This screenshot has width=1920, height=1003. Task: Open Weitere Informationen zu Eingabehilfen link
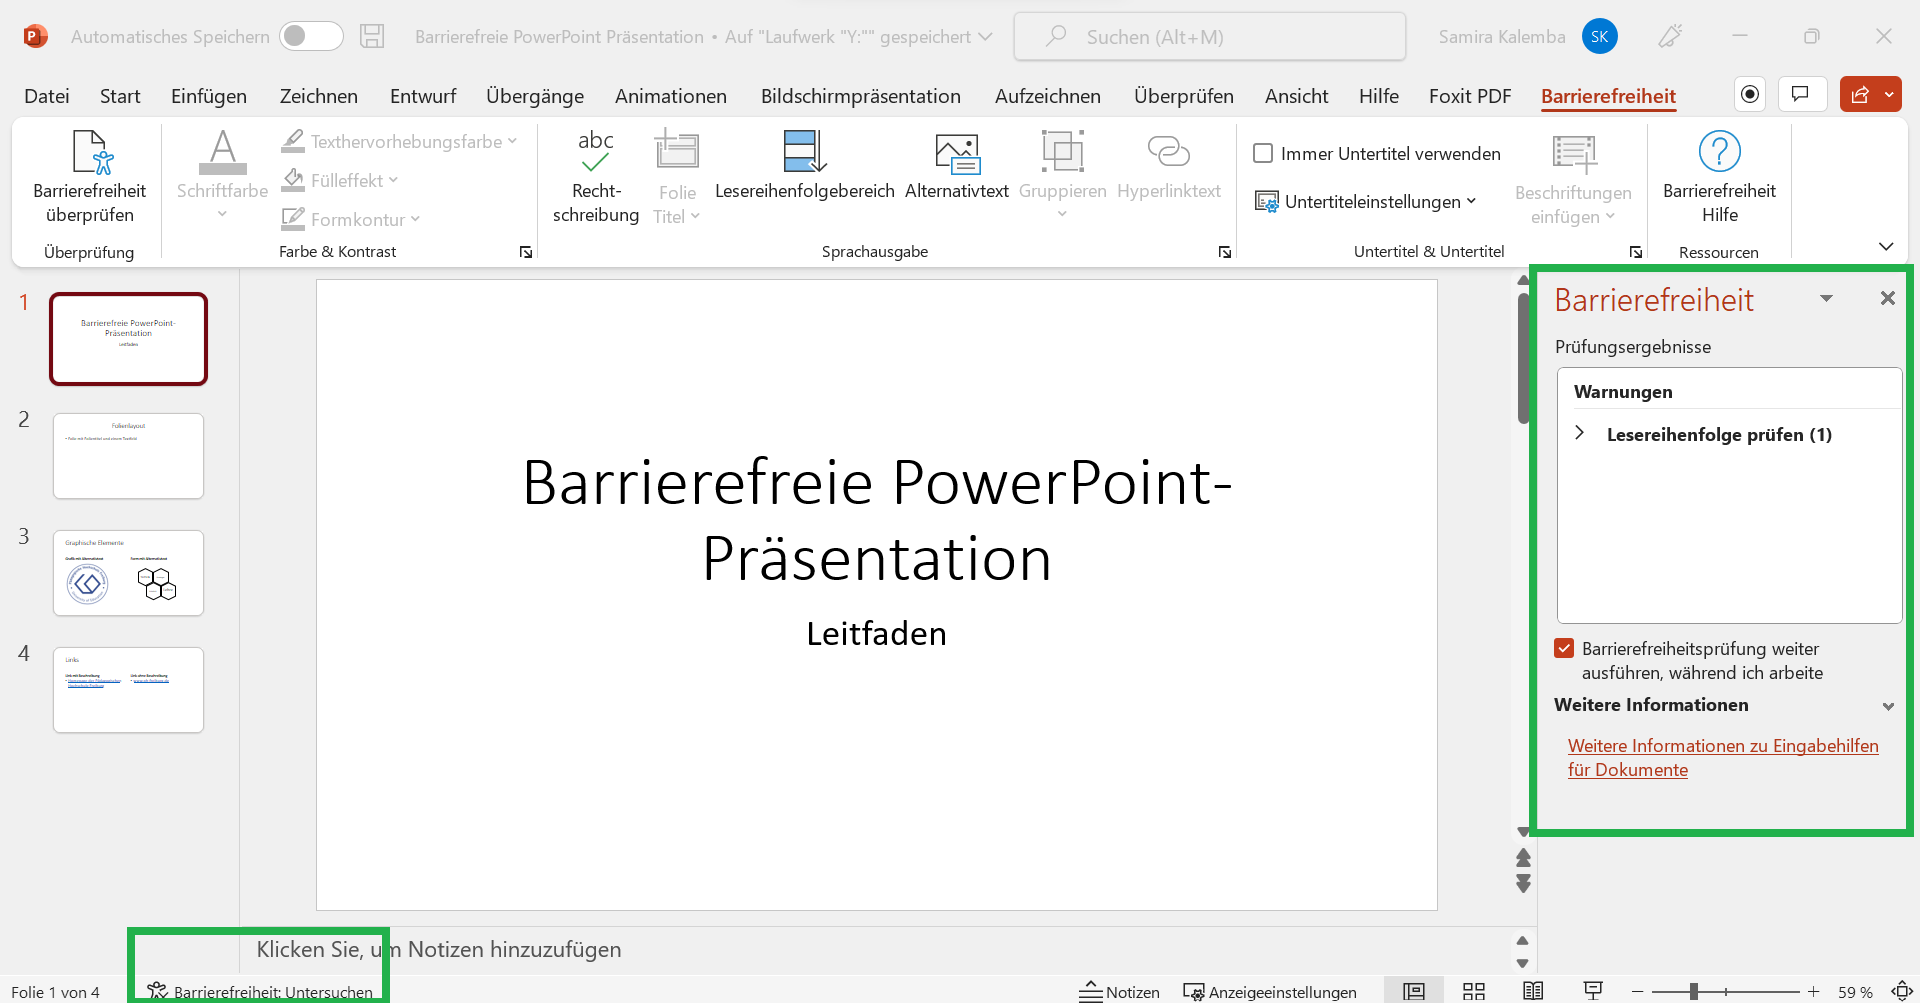[1723, 757]
